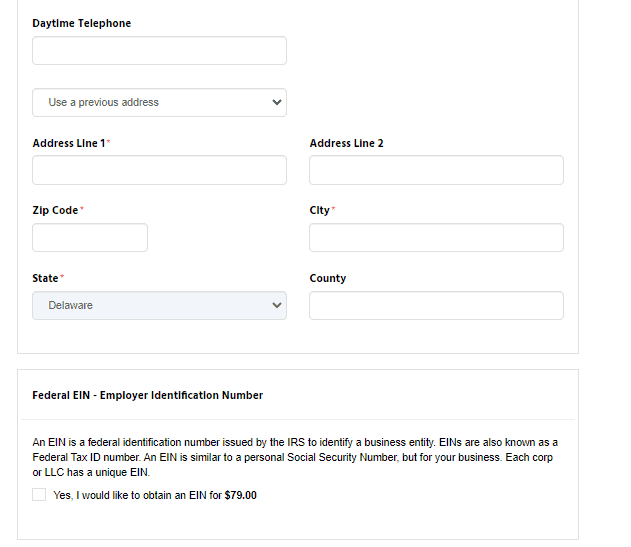The image size is (631, 547).
Task: Open the 'Use a previous address' dropdown
Action: point(159,103)
